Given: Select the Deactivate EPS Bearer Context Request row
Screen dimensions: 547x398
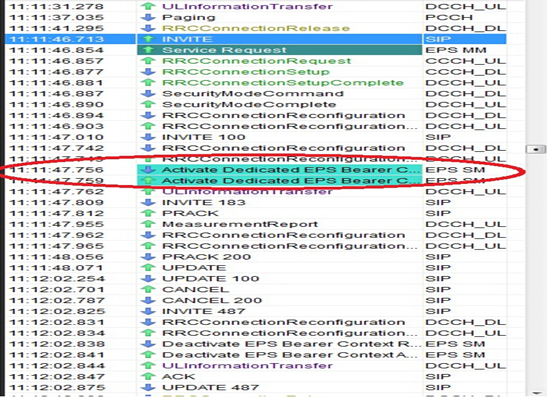Looking at the screenshot, I should click(256, 344).
